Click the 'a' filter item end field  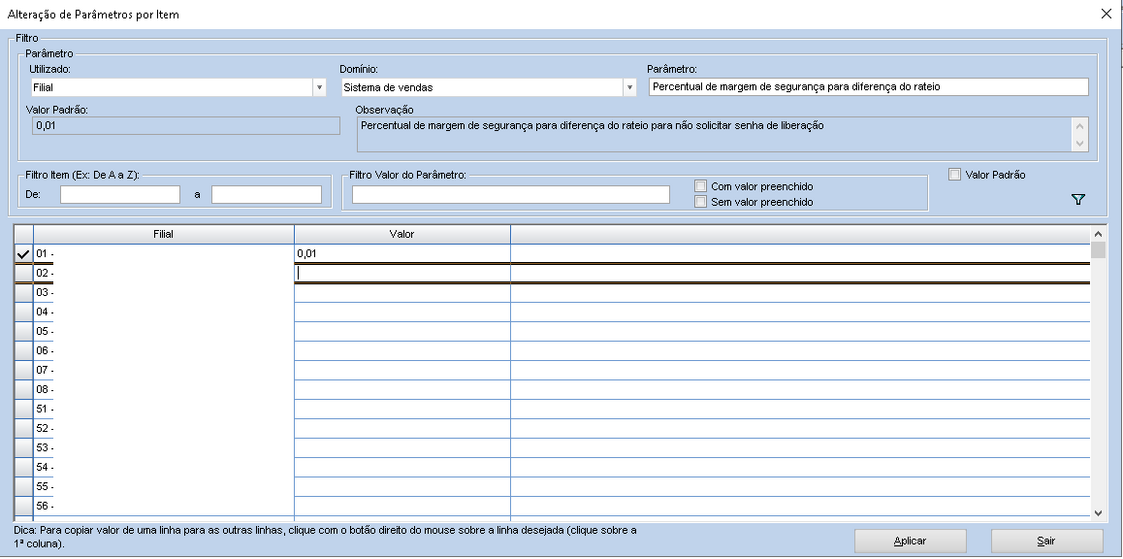266,195
